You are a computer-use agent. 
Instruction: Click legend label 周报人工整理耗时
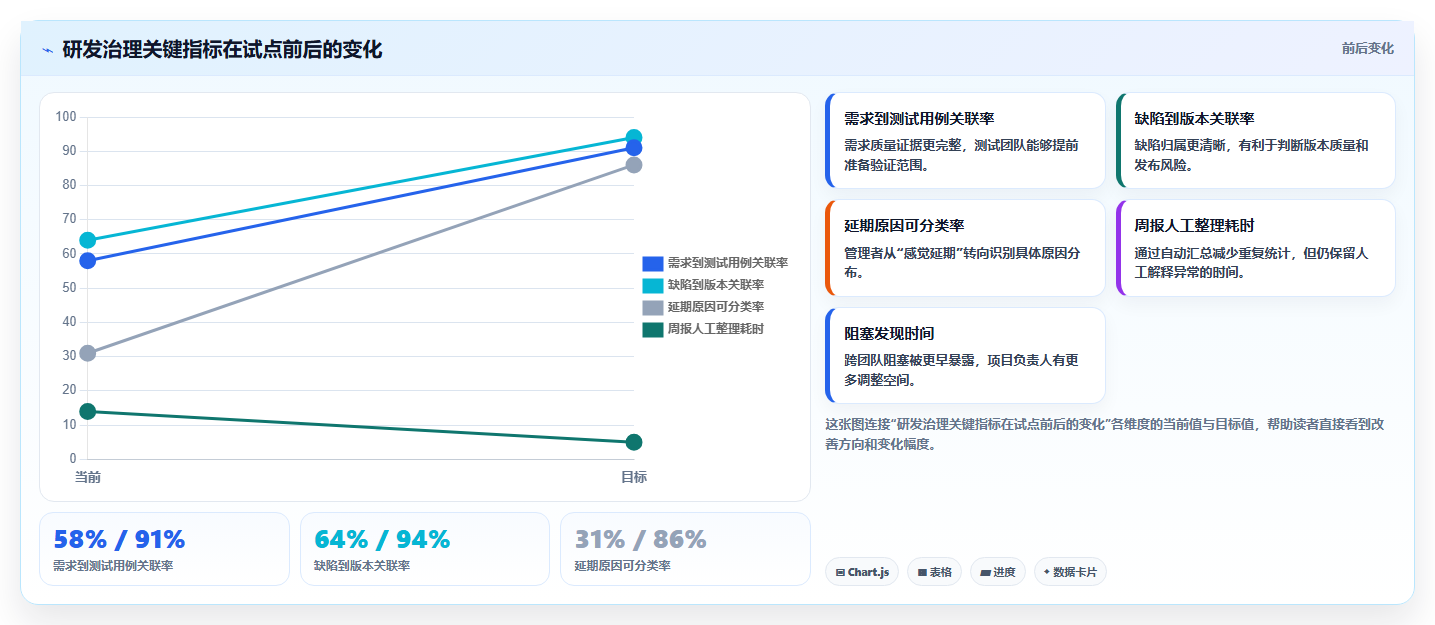(x=716, y=329)
